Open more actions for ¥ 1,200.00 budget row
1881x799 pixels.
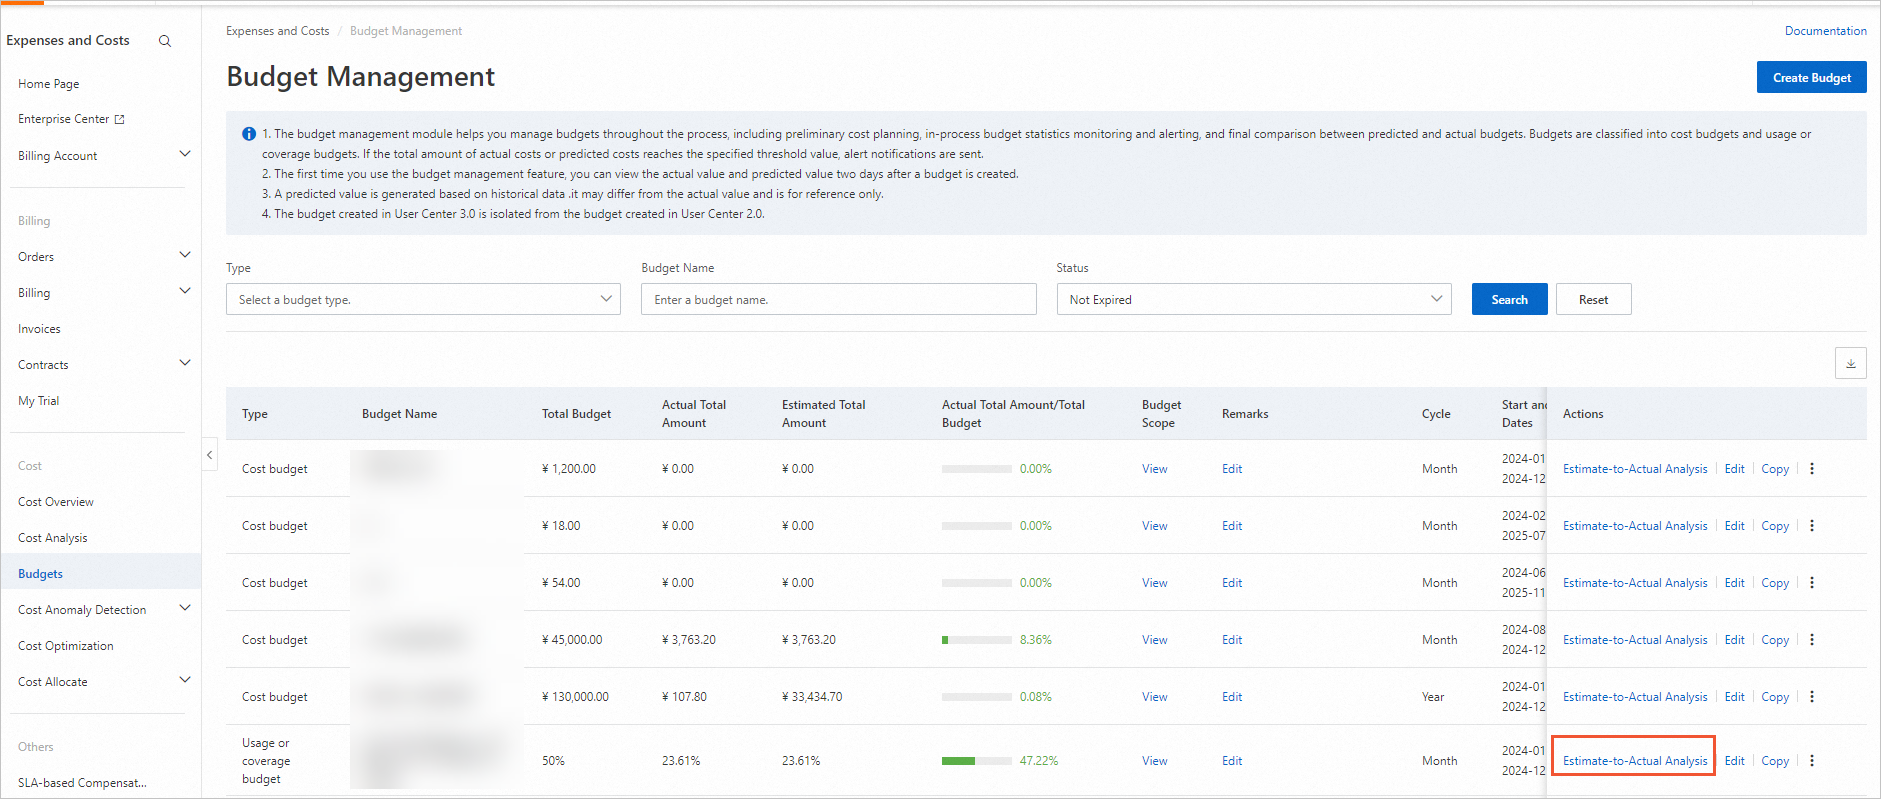[1811, 469]
